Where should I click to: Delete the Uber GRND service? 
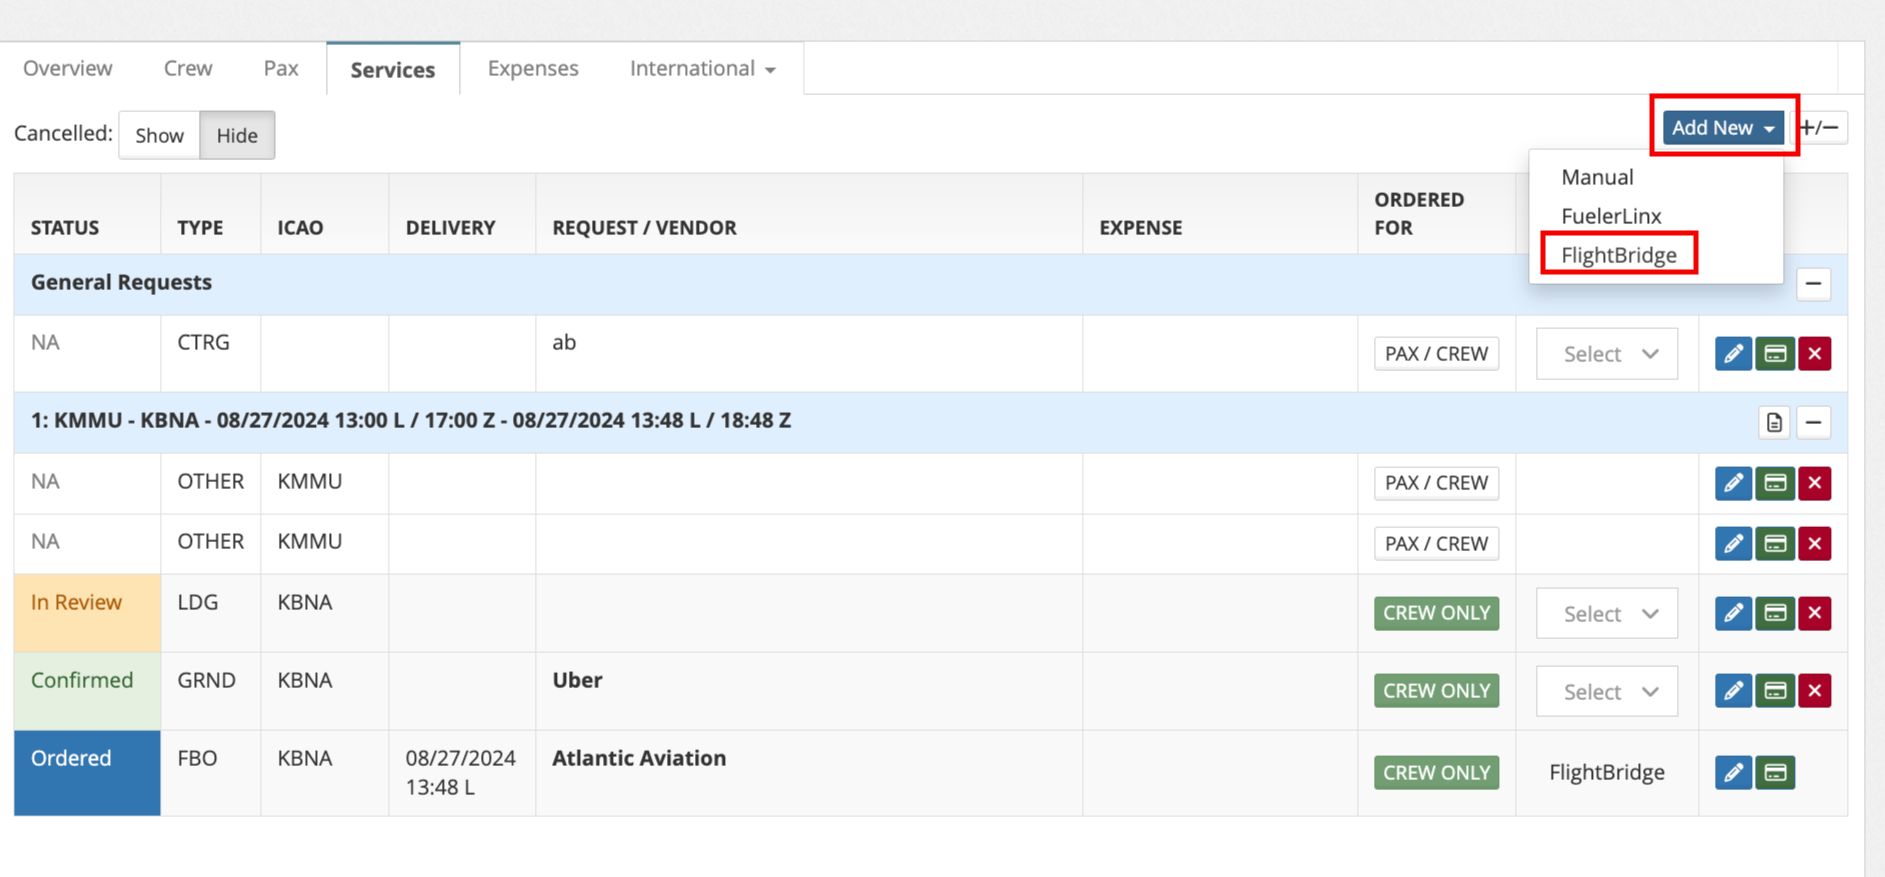click(1815, 691)
